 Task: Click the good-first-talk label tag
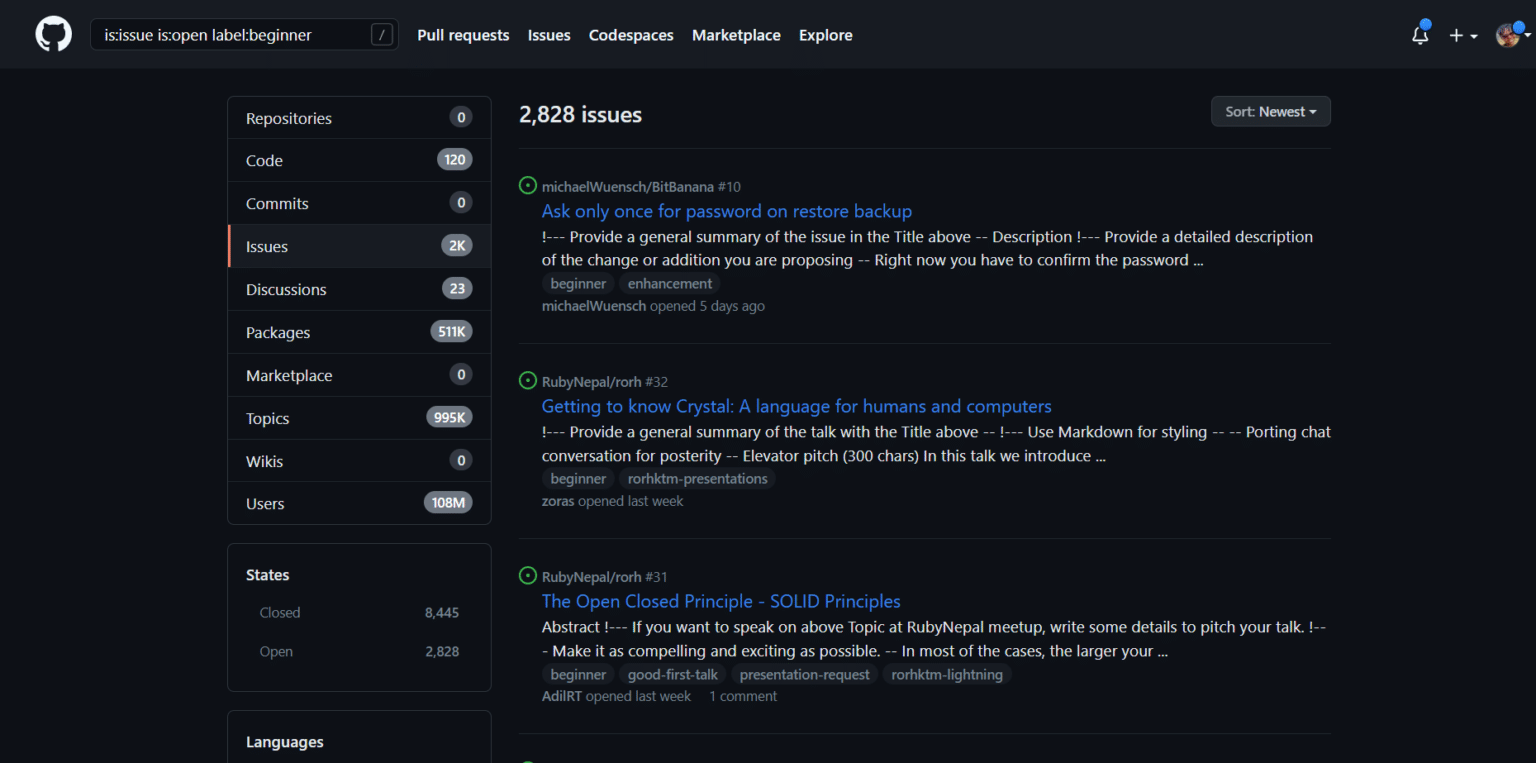672,674
